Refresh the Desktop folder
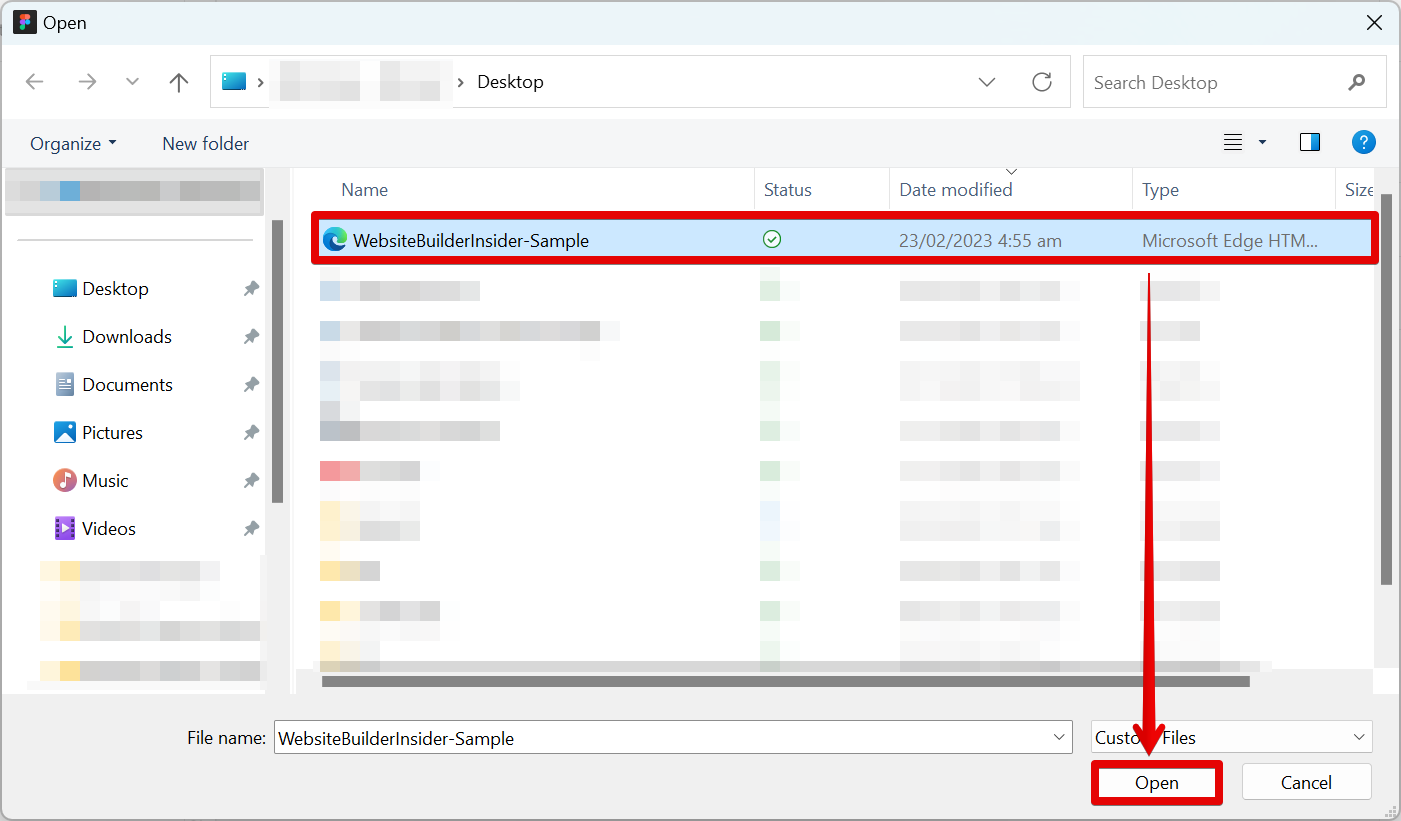Viewport: 1401px width, 821px height. 1042,82
